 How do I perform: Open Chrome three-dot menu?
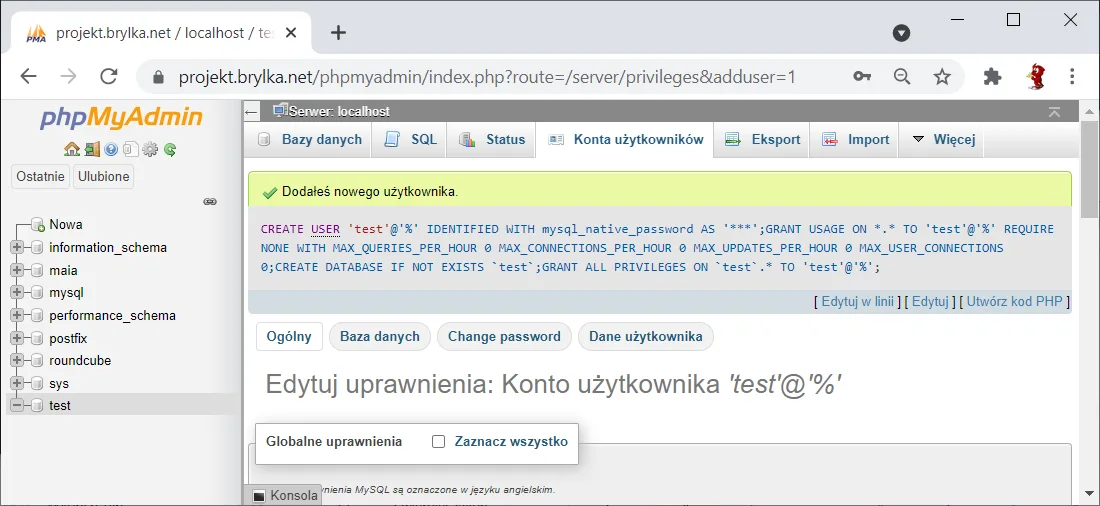point(1072,76)
